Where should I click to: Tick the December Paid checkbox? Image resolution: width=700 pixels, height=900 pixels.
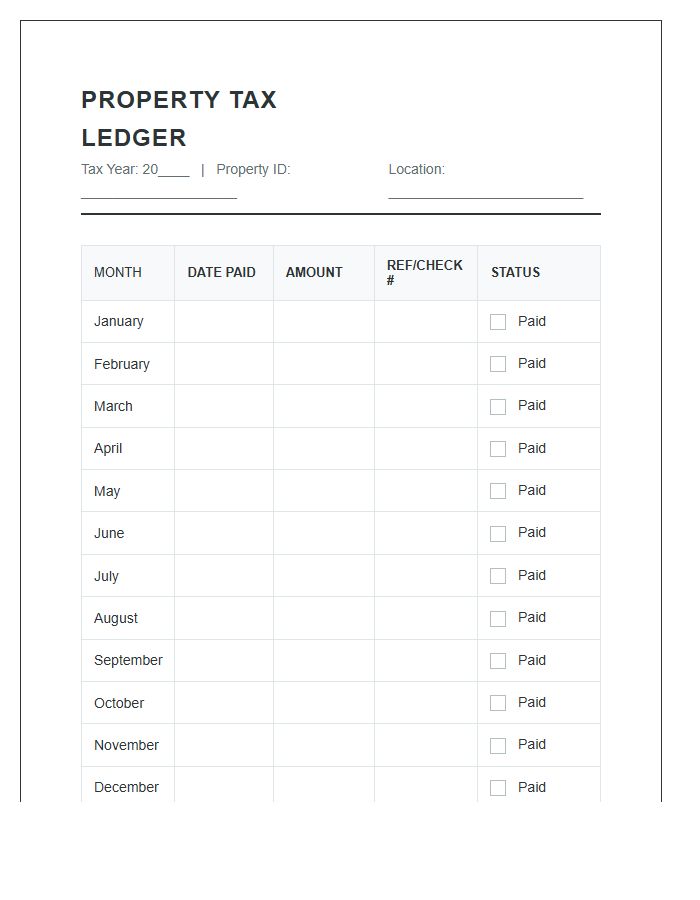(498, 788)
